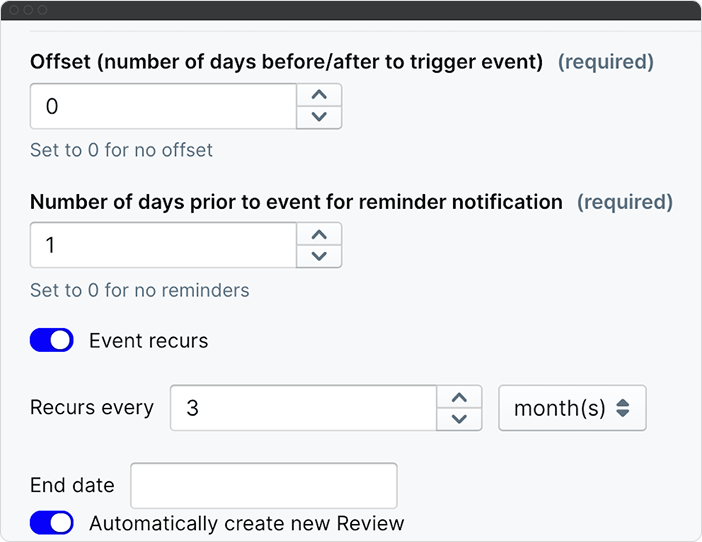Click the Event recurs label

[x=148, y=341]
